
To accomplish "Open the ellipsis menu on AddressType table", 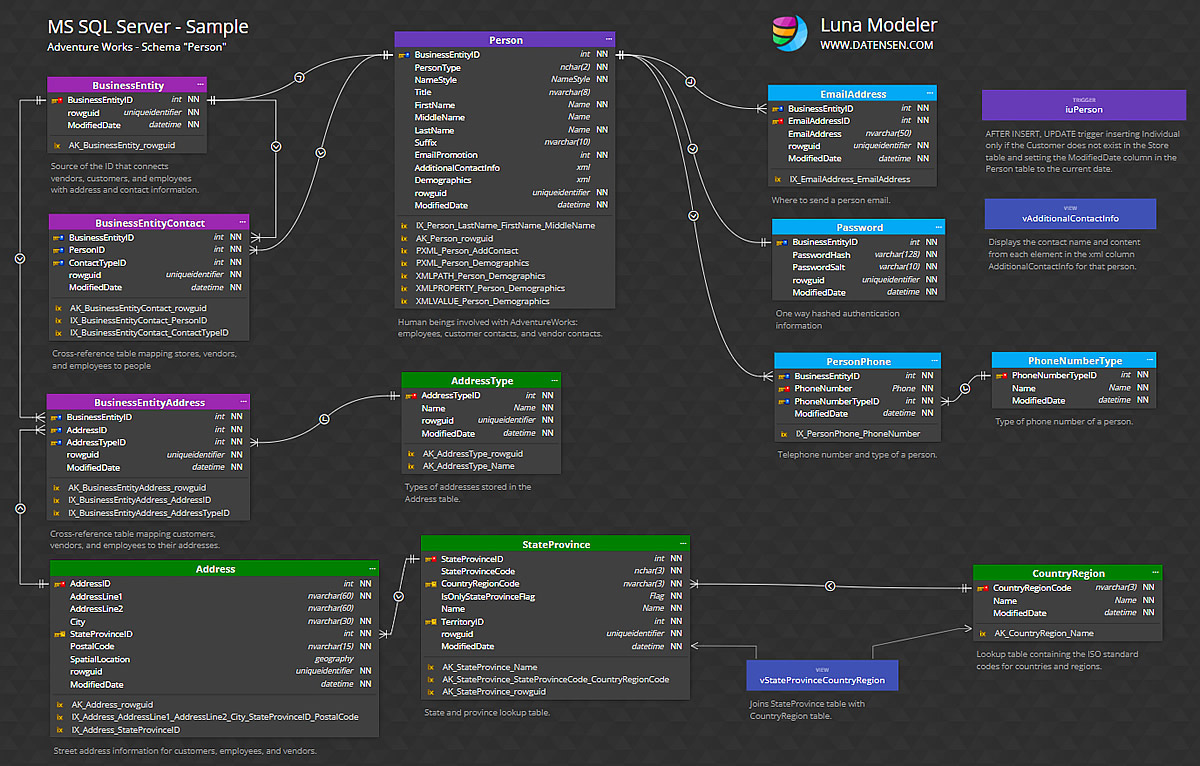I will tap(553, 381).
